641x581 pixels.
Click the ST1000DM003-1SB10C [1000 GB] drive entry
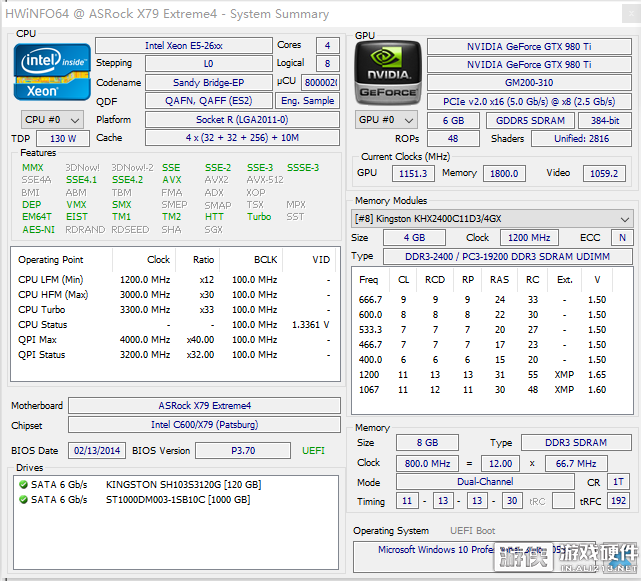click(178, 500)
